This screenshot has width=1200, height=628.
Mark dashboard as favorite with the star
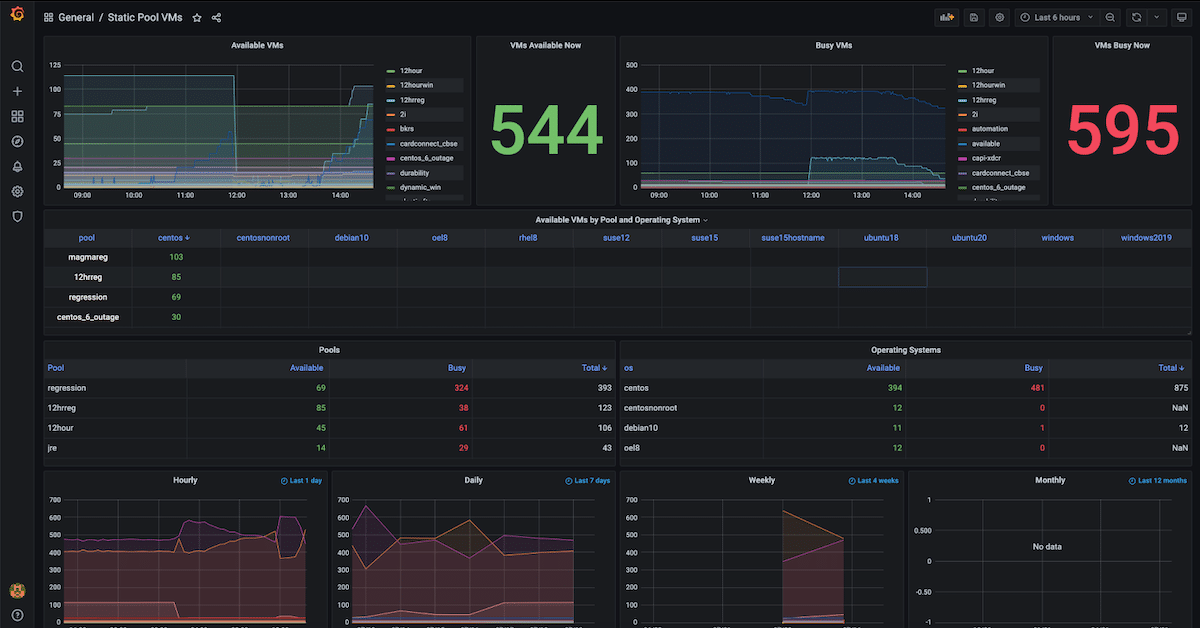pyautogui.click(x=197, y=18)
